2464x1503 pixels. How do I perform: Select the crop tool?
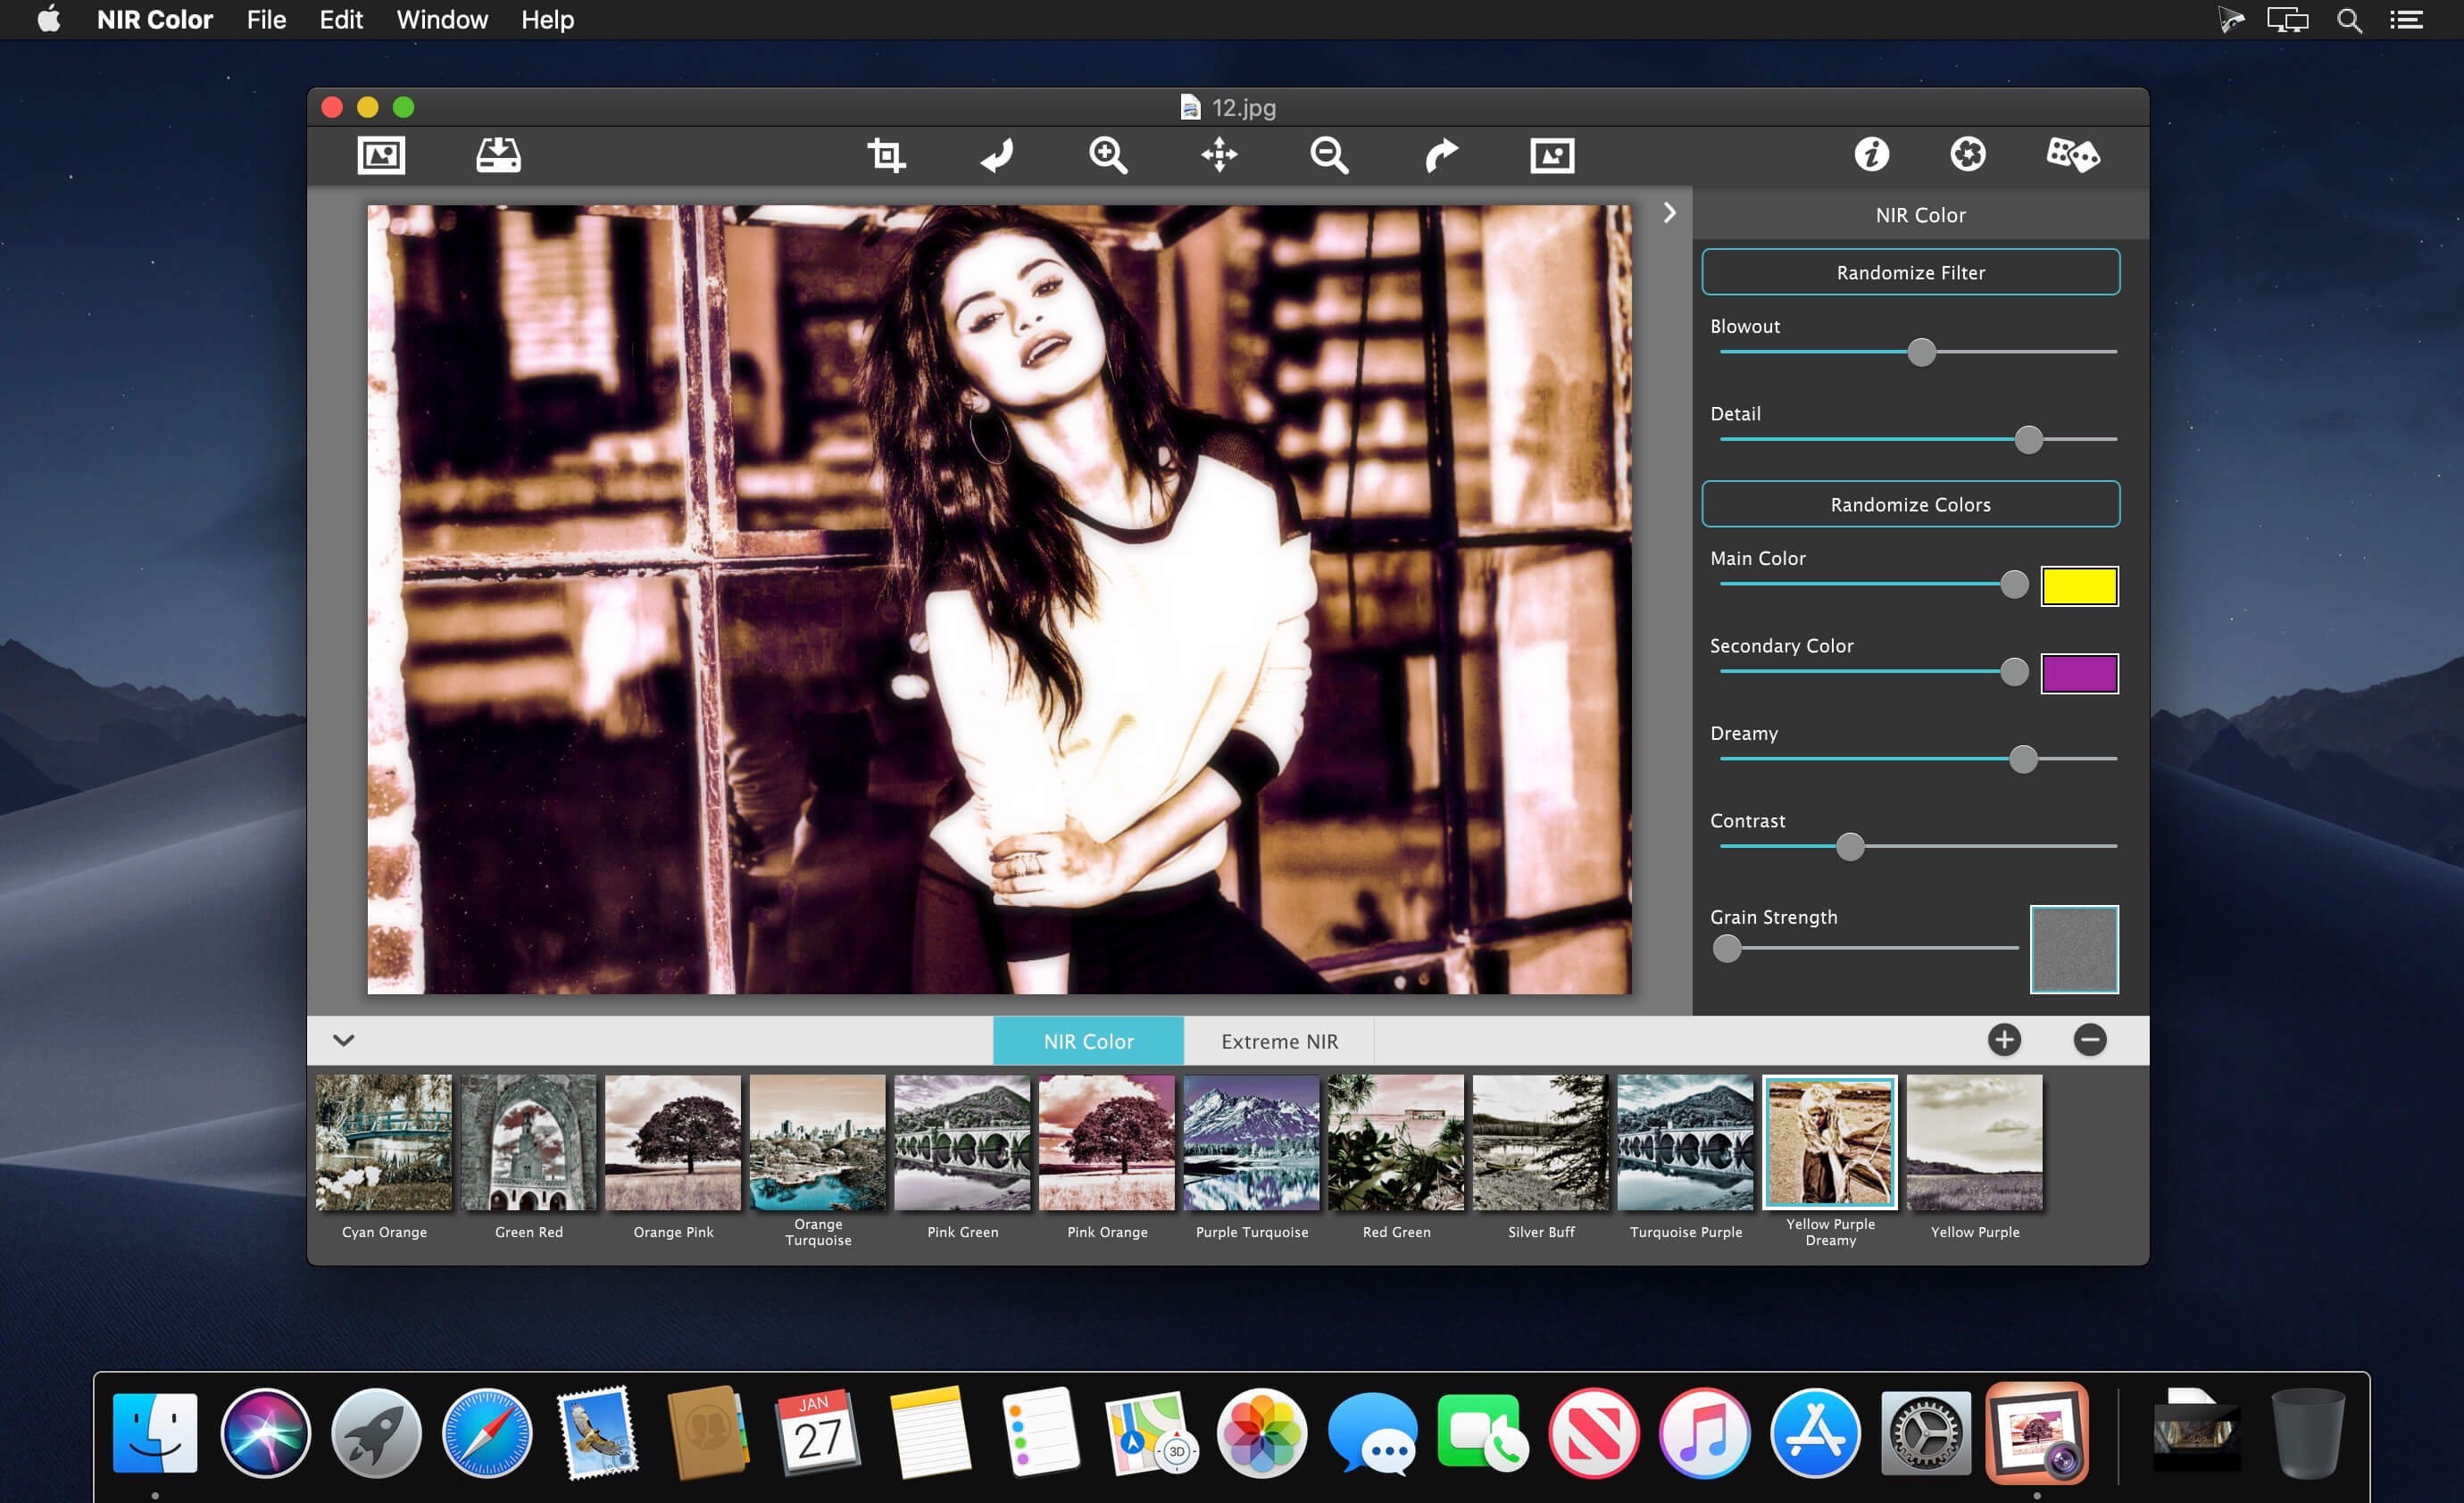[886, 155]
